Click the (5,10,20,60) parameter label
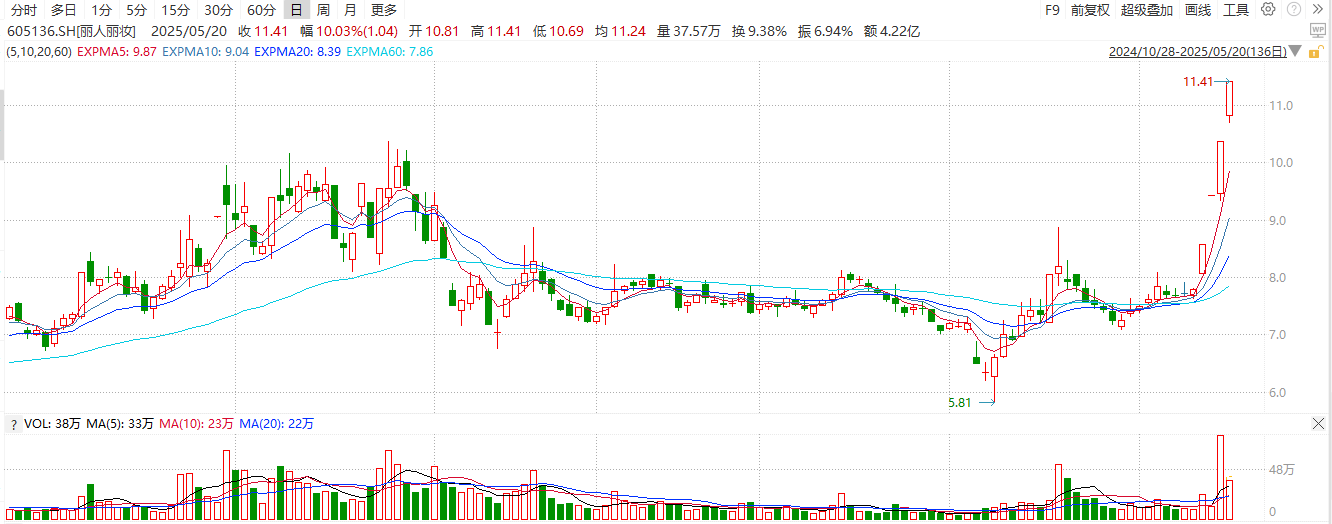 click(38, 51)
